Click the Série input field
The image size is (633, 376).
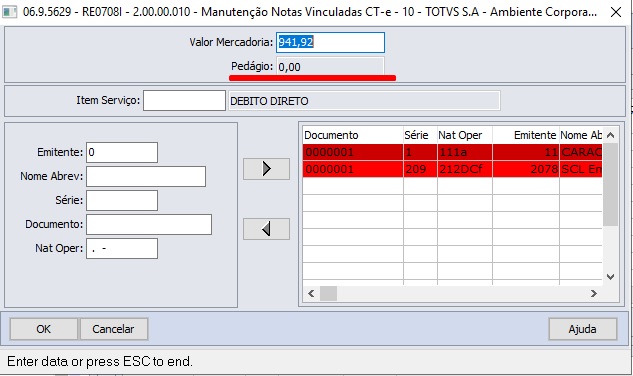122,200
